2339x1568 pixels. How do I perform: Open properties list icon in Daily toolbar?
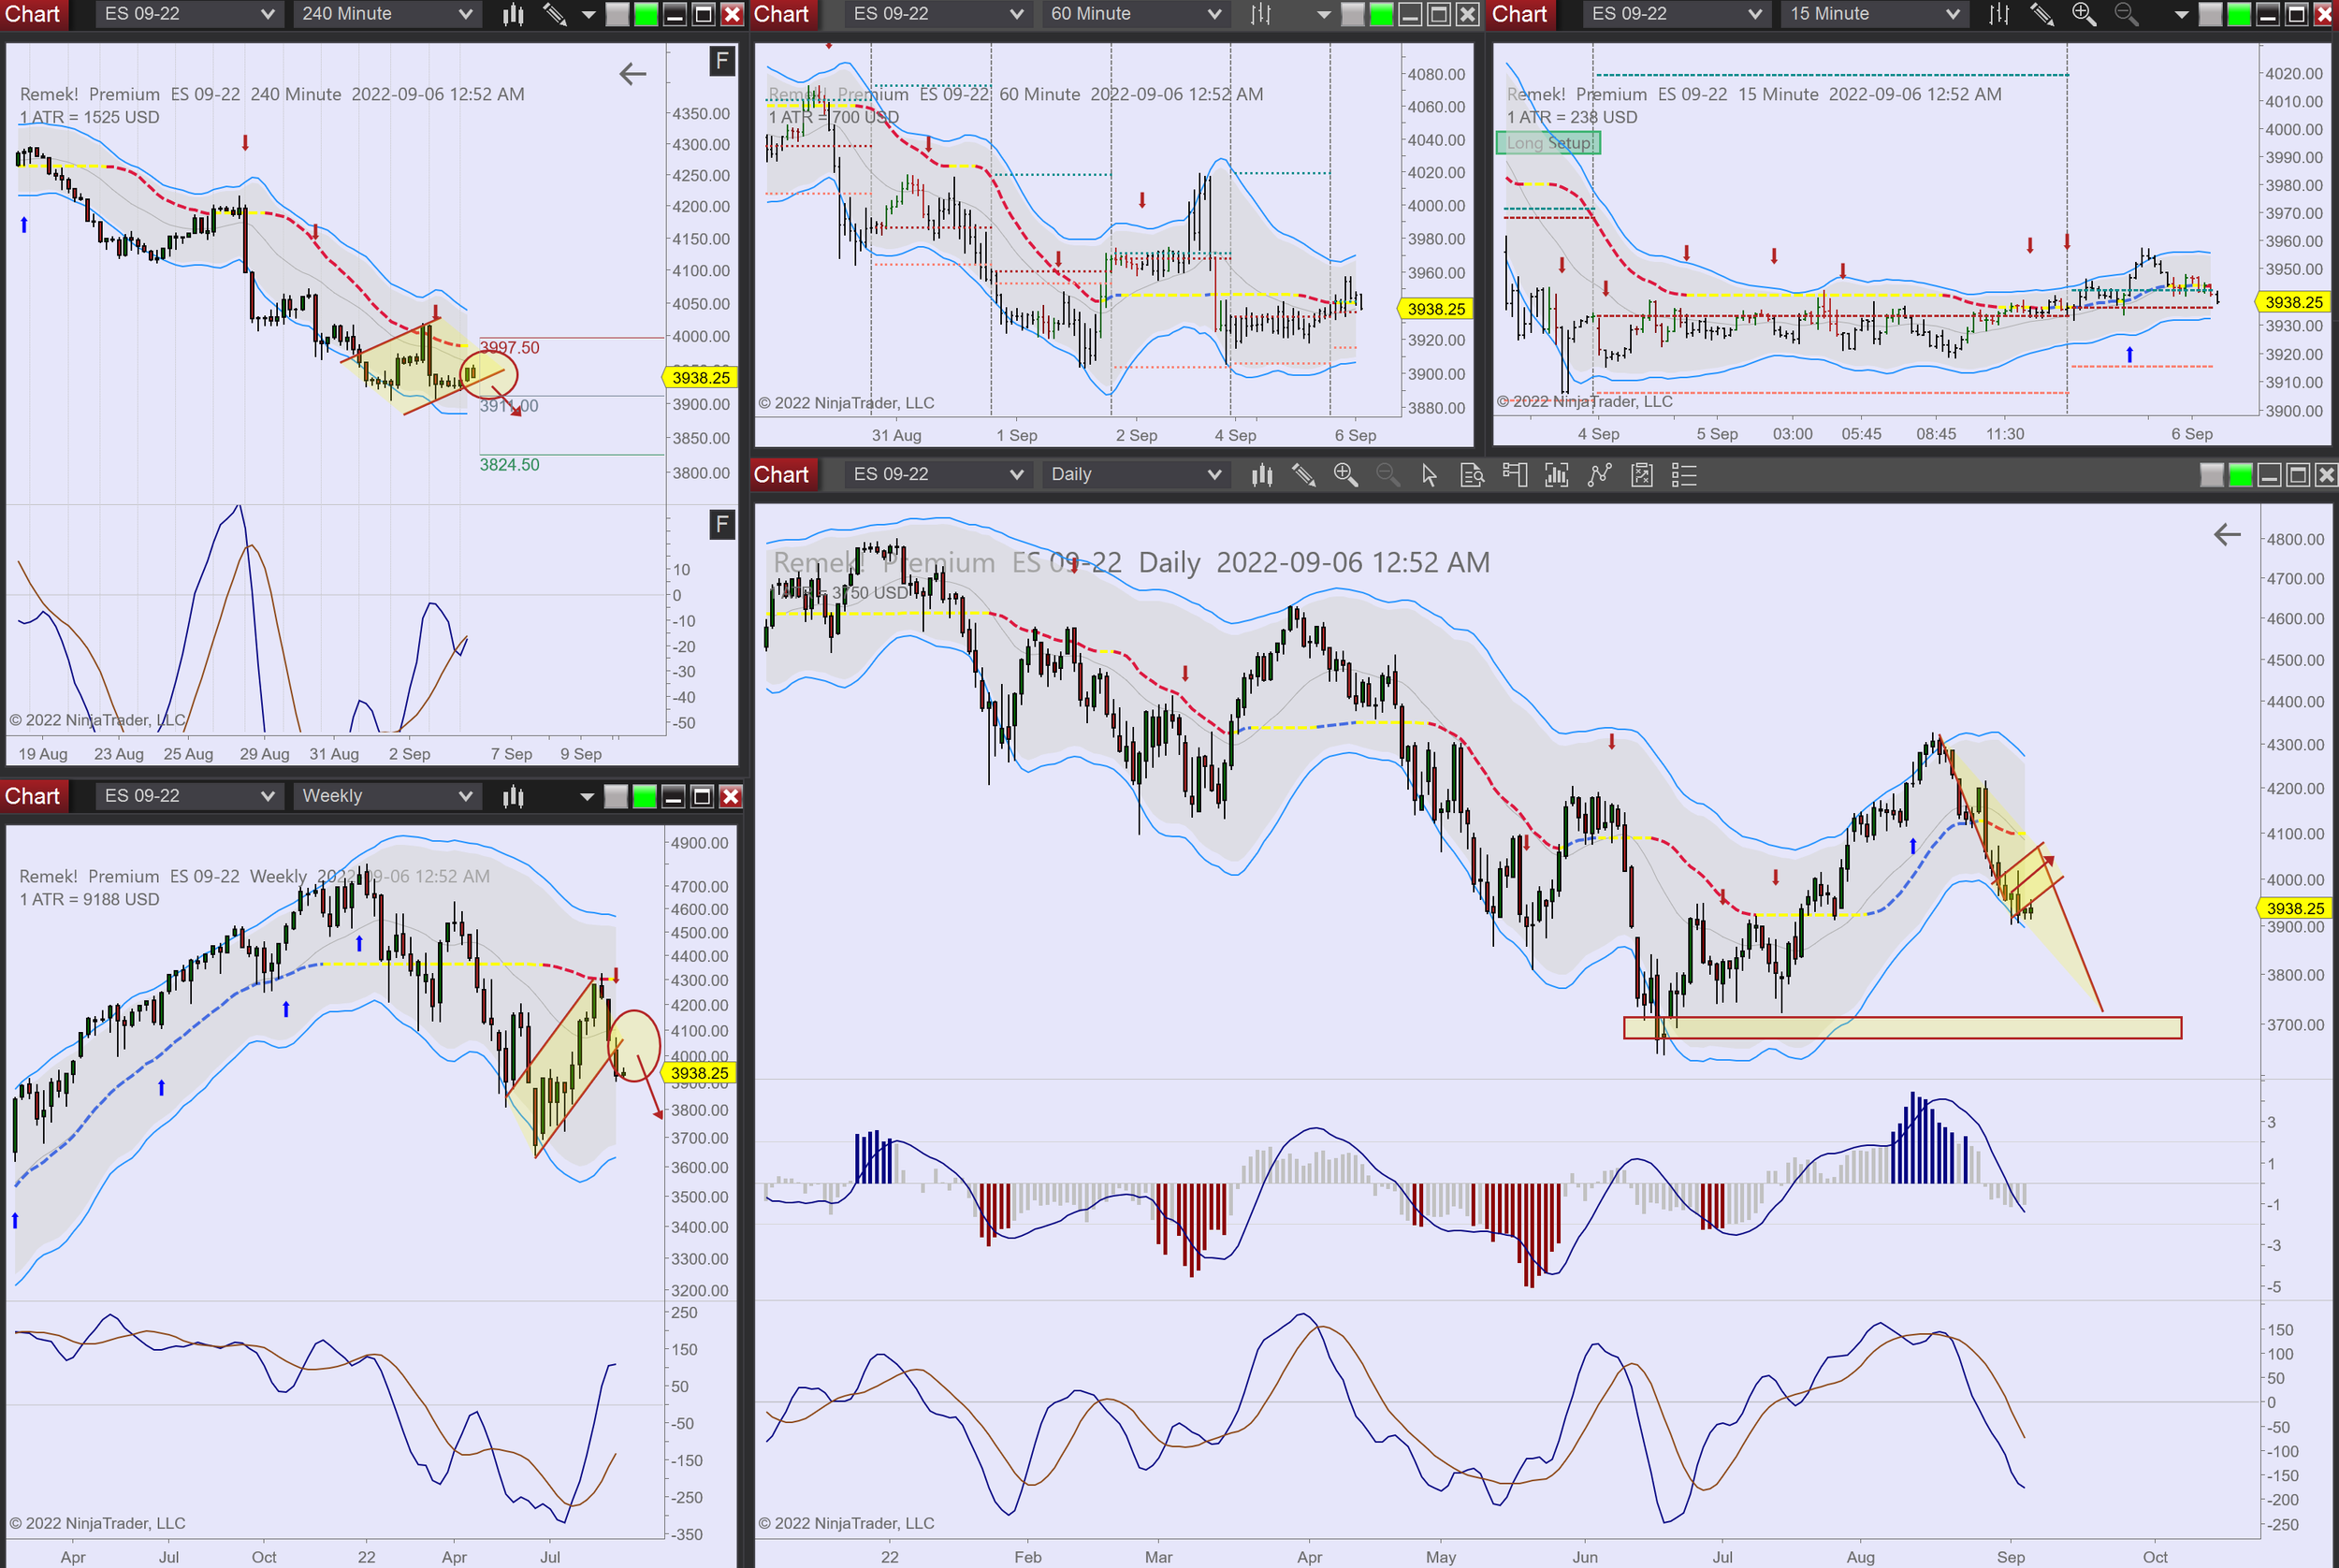coord(1684,475)
